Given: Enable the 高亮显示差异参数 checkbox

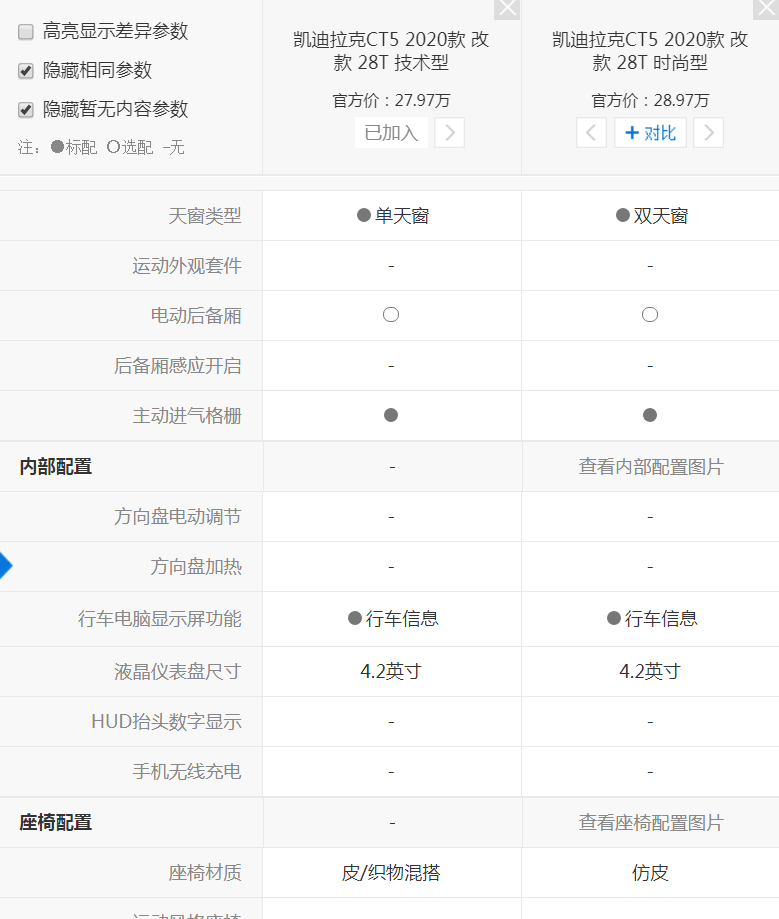Looking at the screenshot, I should (x=26, y=32).
